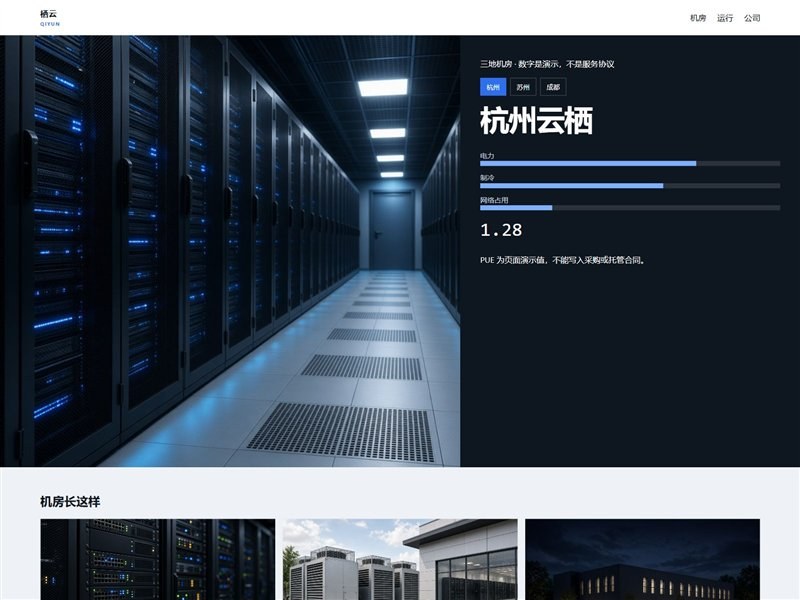Switch to the 苏州 site tab
800x600 pixels.
523,87
